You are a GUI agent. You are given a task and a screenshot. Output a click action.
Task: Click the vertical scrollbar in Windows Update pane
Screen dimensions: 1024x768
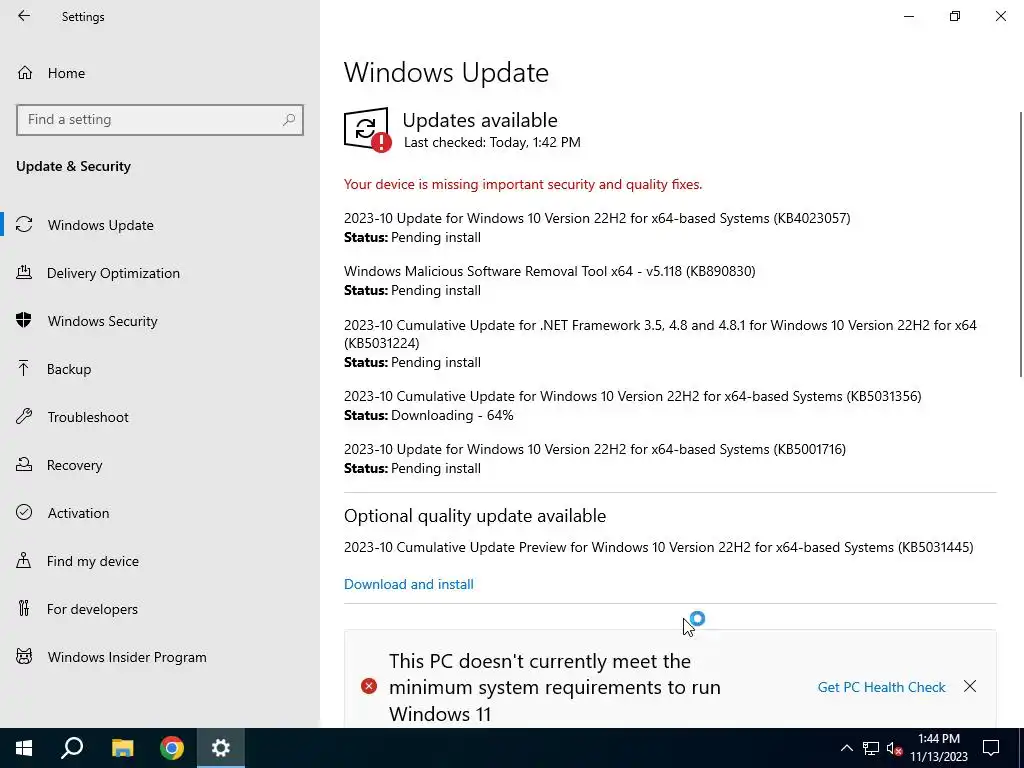(1021, 244)
